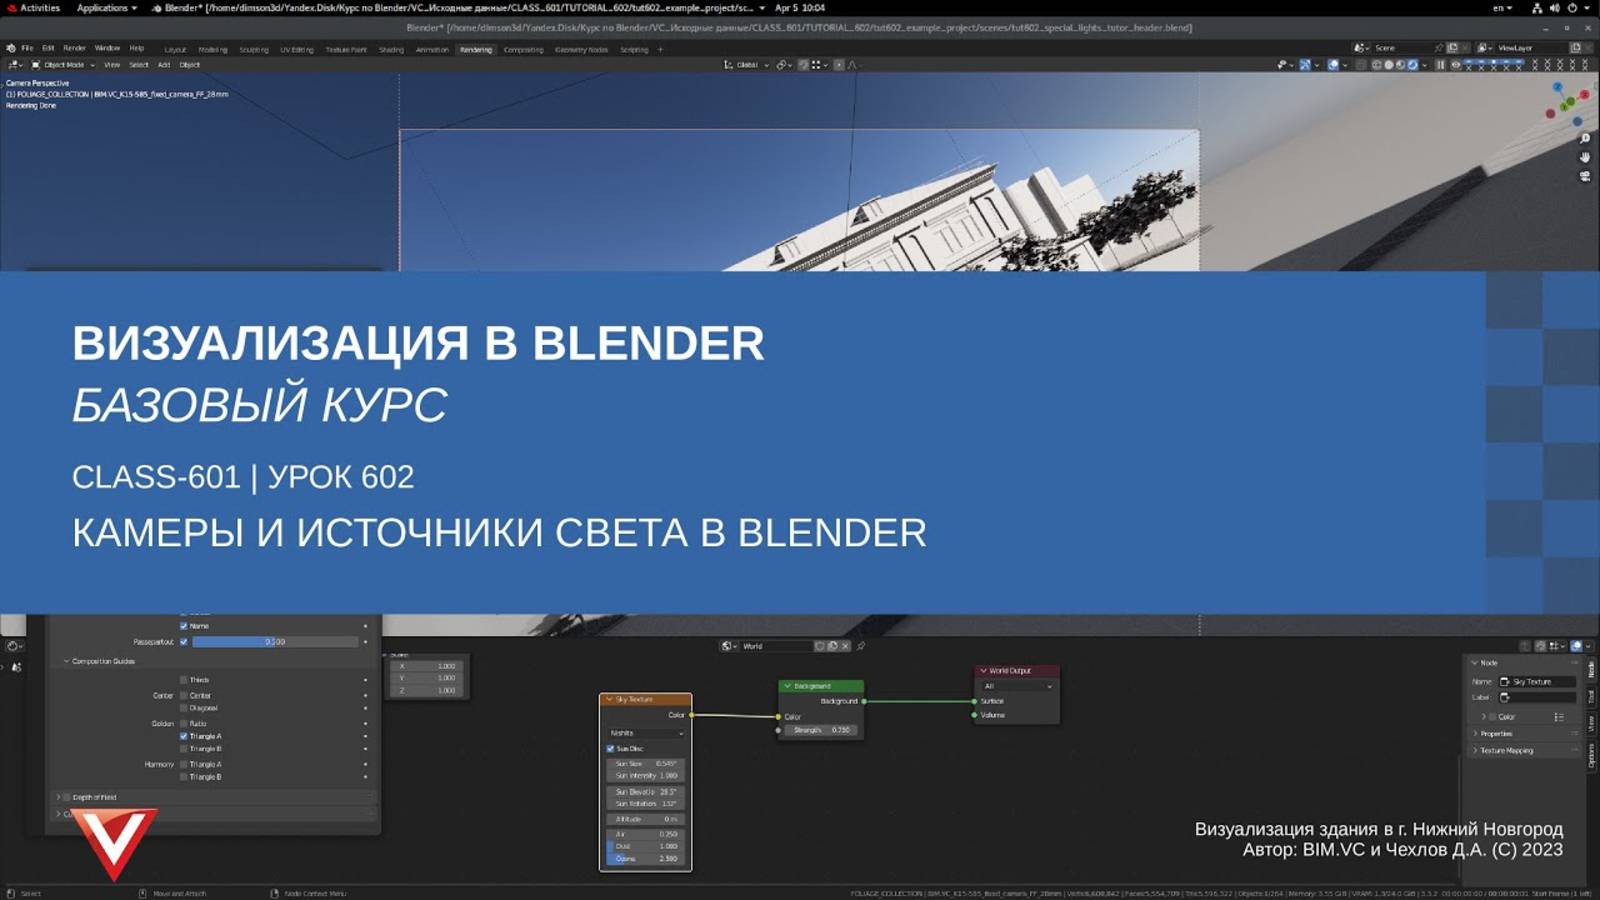Click the zoom icon below the navigation gizmo
This screenshot has height=900, width=1600.
[x=1586, y=137]
